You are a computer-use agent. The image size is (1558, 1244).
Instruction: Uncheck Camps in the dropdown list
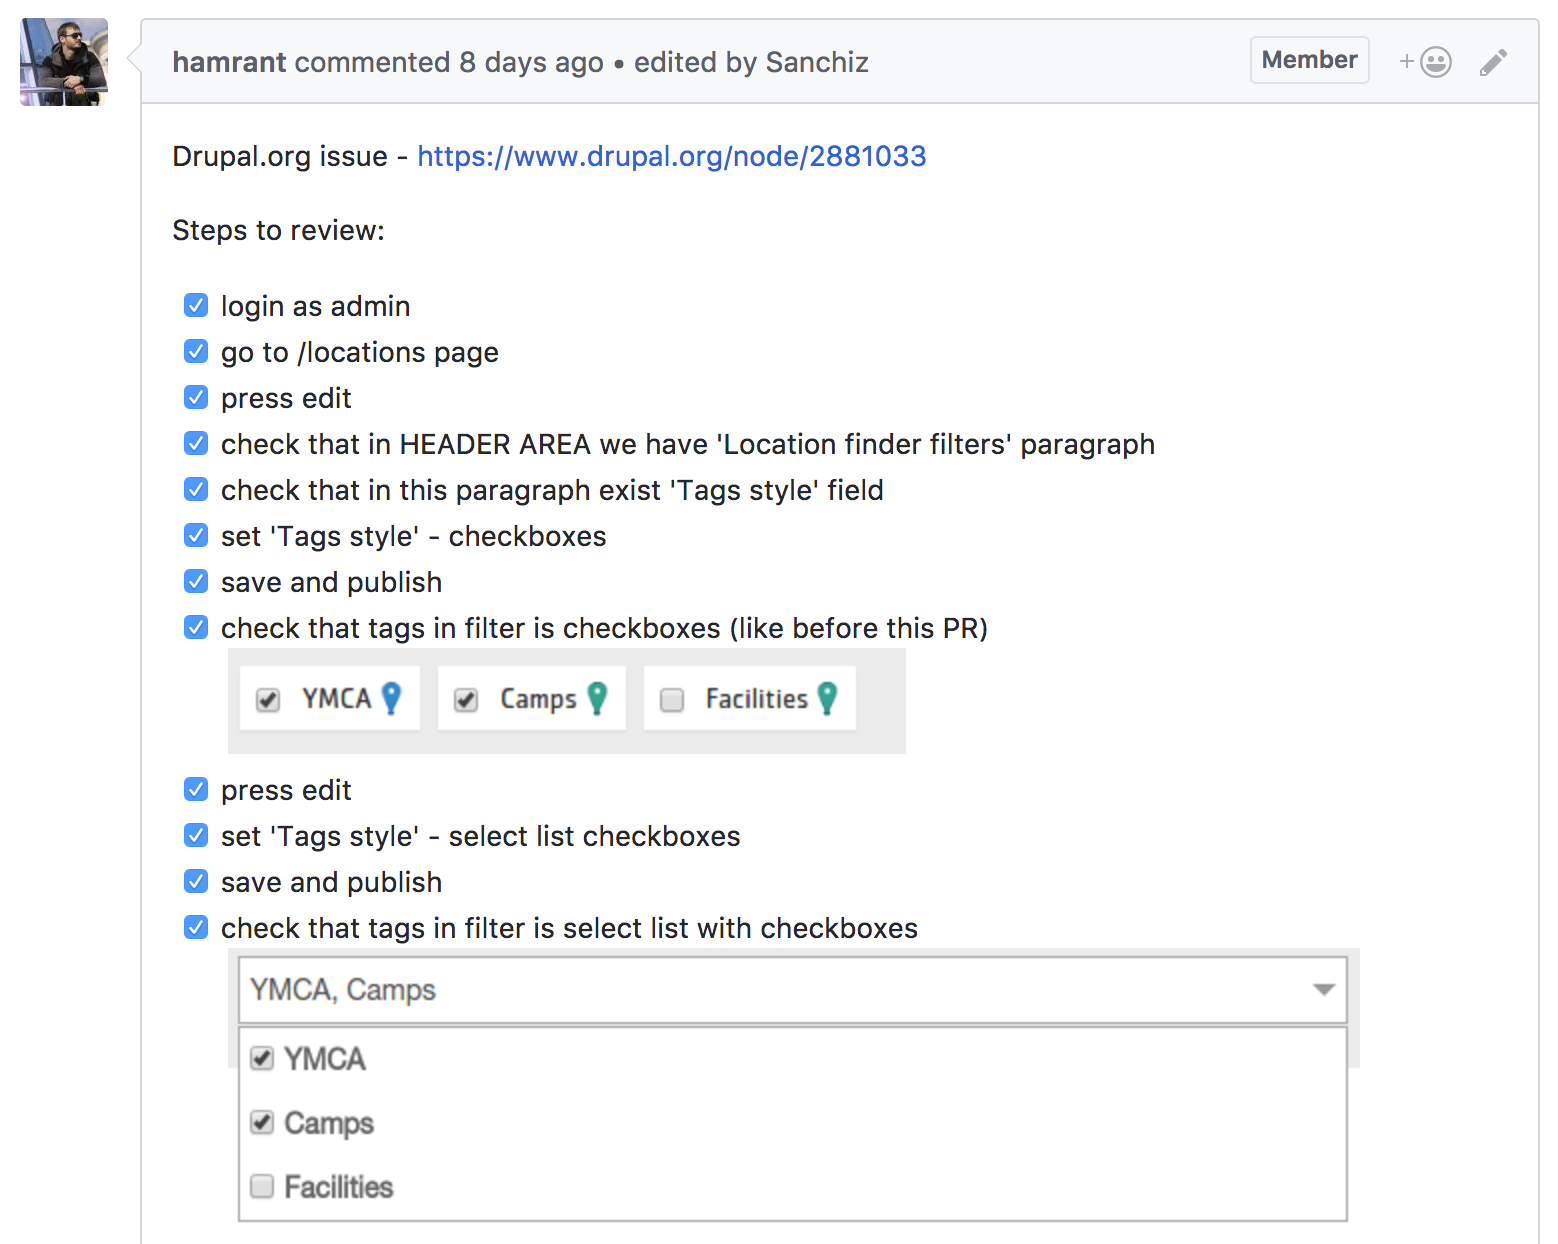(x=262, y=1122)
